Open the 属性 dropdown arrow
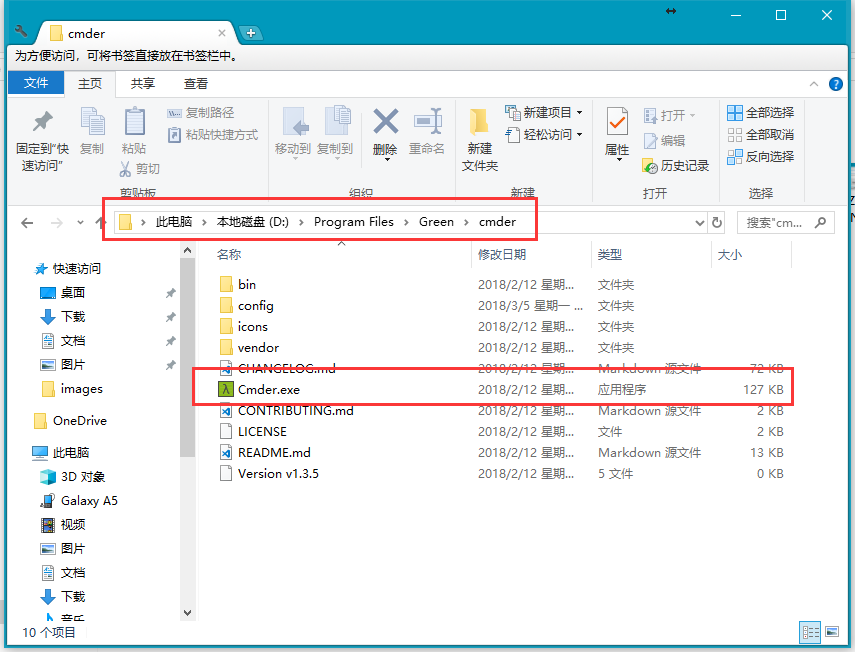The image size is (855, 652). pos(619,160)
